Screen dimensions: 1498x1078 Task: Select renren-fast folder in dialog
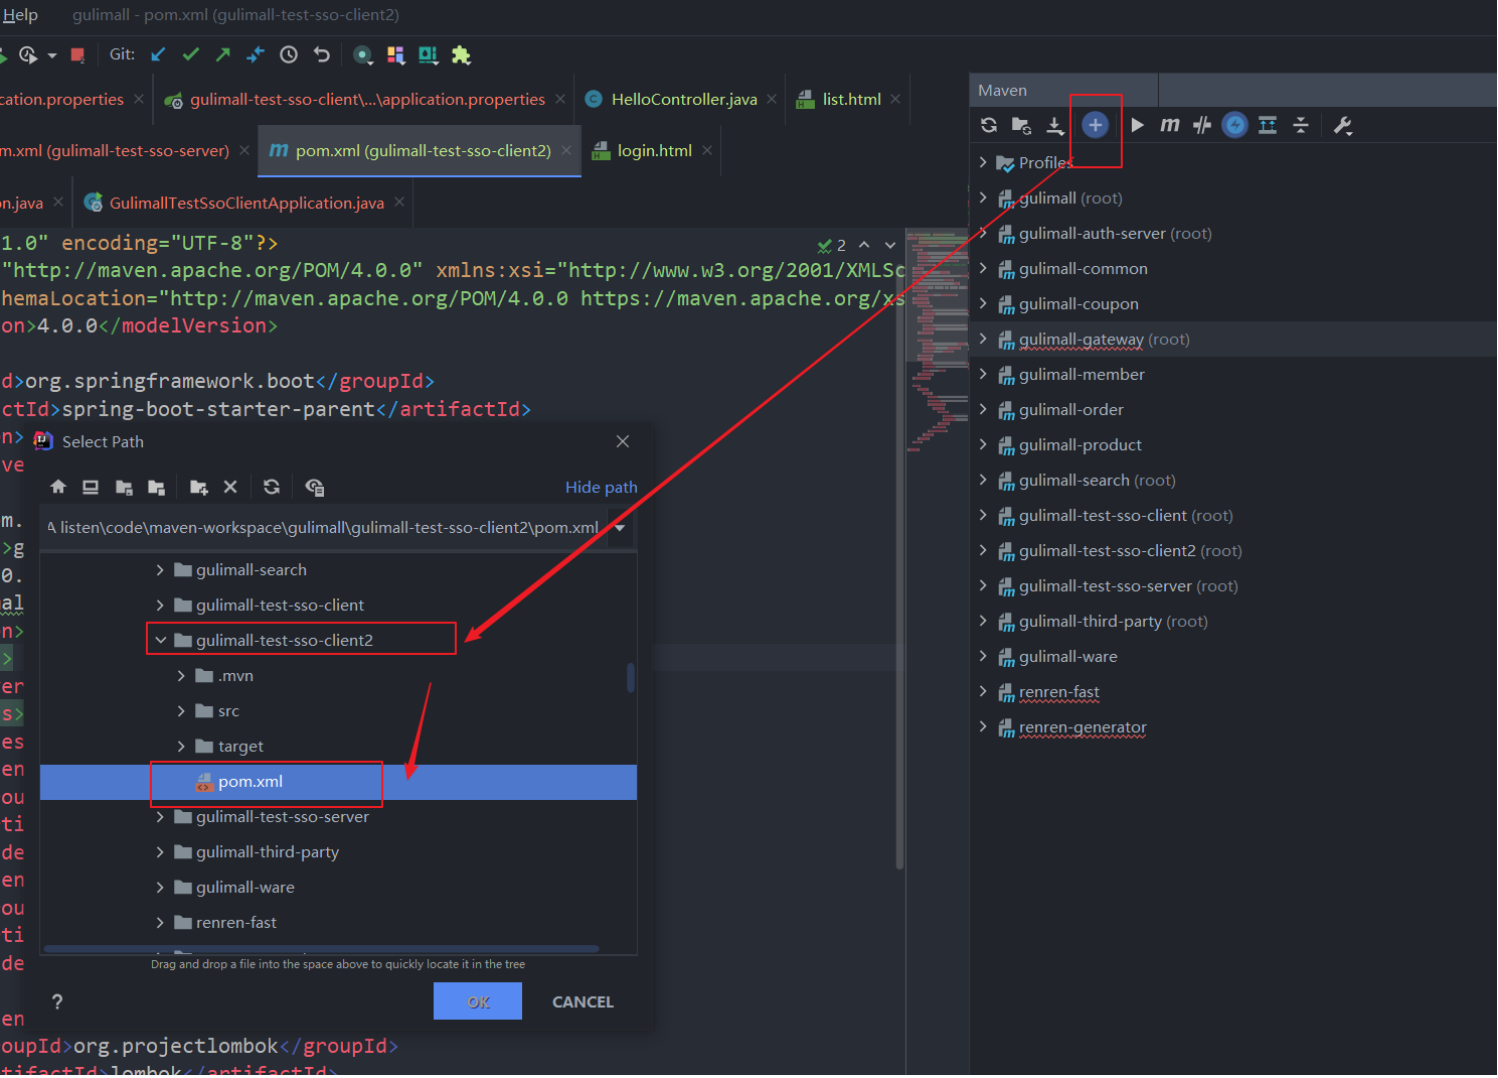236,922
